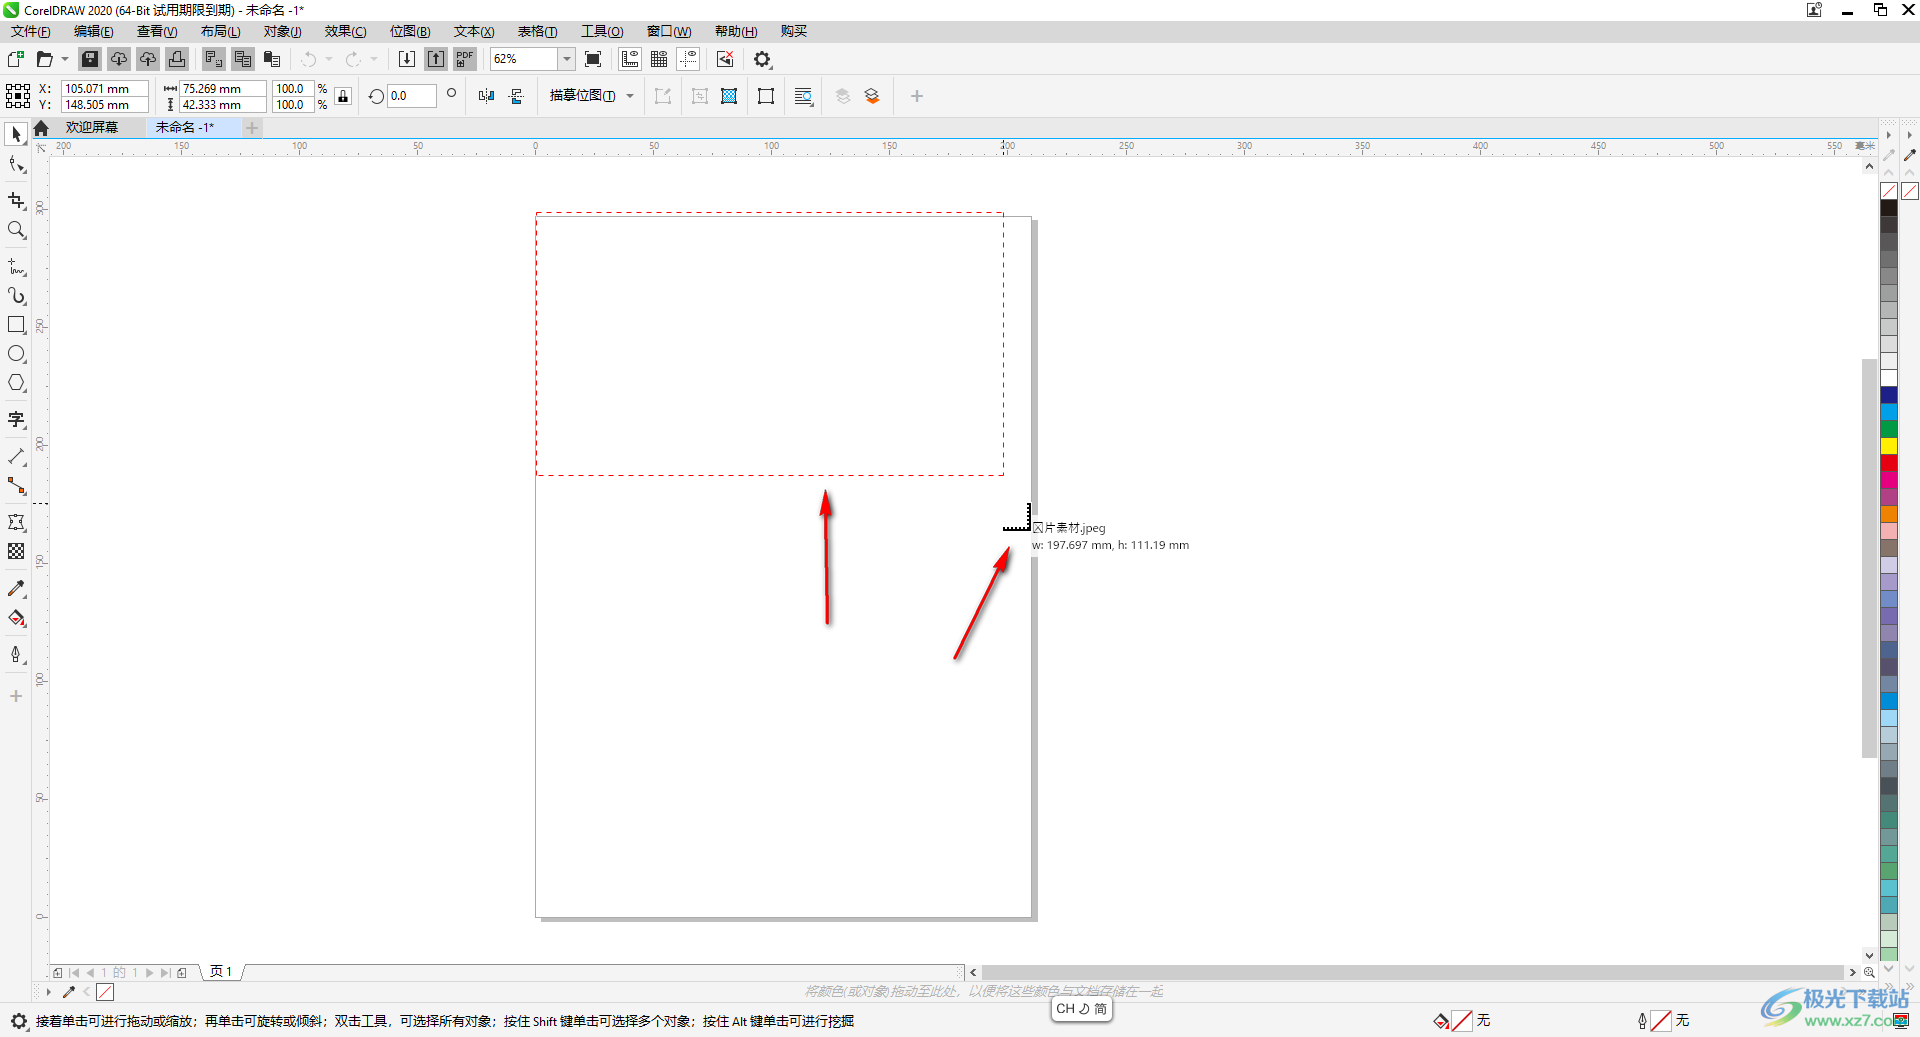The width and height of the screenshot is (1920, 1037).
Task: Select the Polygon tool
Action: [16, 383]
